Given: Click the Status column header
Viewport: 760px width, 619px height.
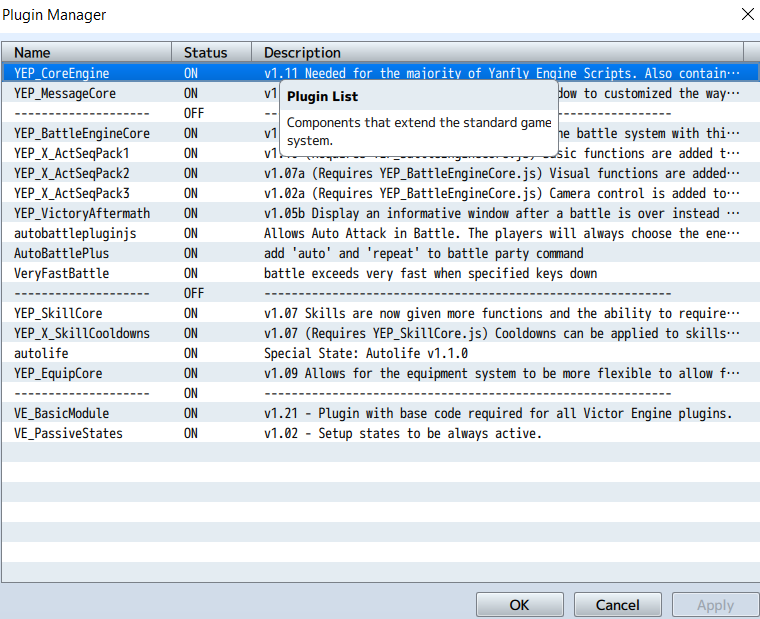Looking at the screenshot, I should pos(211,52).
